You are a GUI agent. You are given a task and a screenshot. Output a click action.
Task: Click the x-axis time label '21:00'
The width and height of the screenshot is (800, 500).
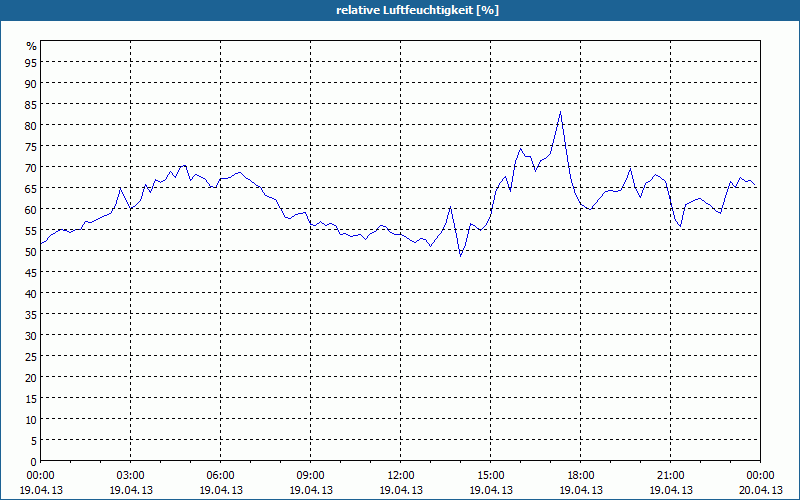(x=670, y=476)
